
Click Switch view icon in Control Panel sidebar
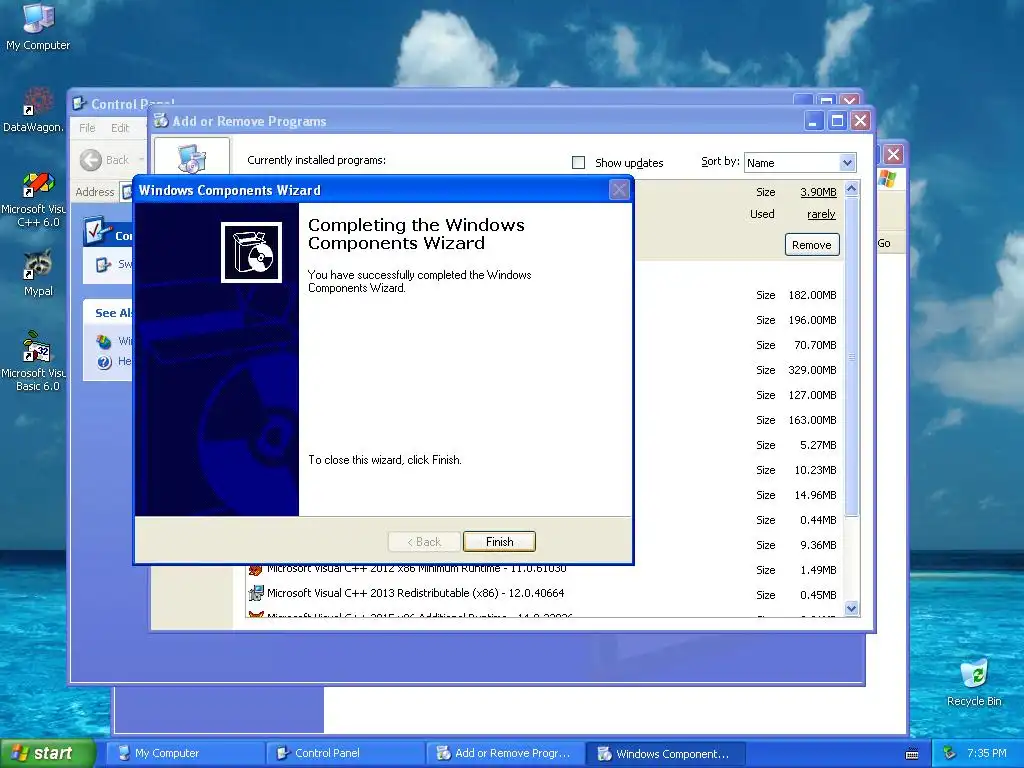tap(103, 264)
